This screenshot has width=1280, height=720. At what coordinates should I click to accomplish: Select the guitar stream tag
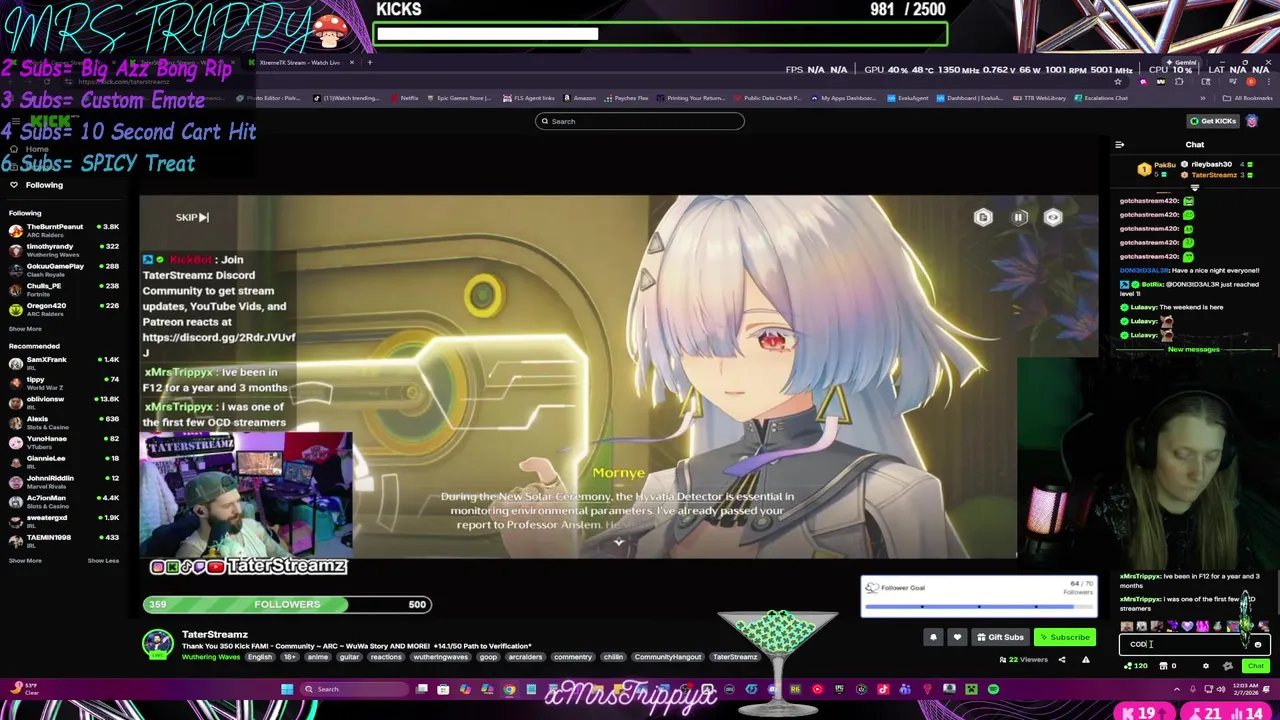click(x=349, y=657)
